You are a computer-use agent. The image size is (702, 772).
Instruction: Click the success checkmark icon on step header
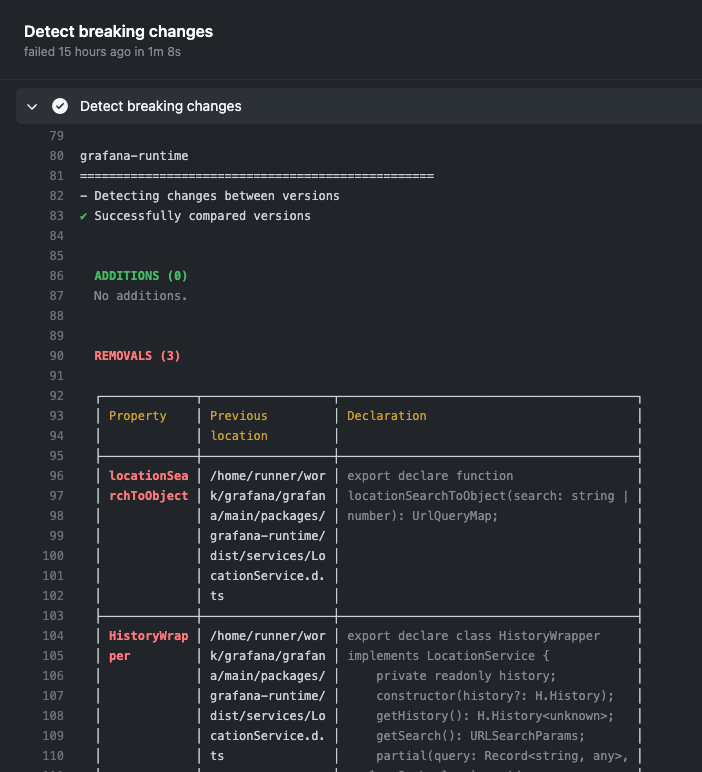60,106
